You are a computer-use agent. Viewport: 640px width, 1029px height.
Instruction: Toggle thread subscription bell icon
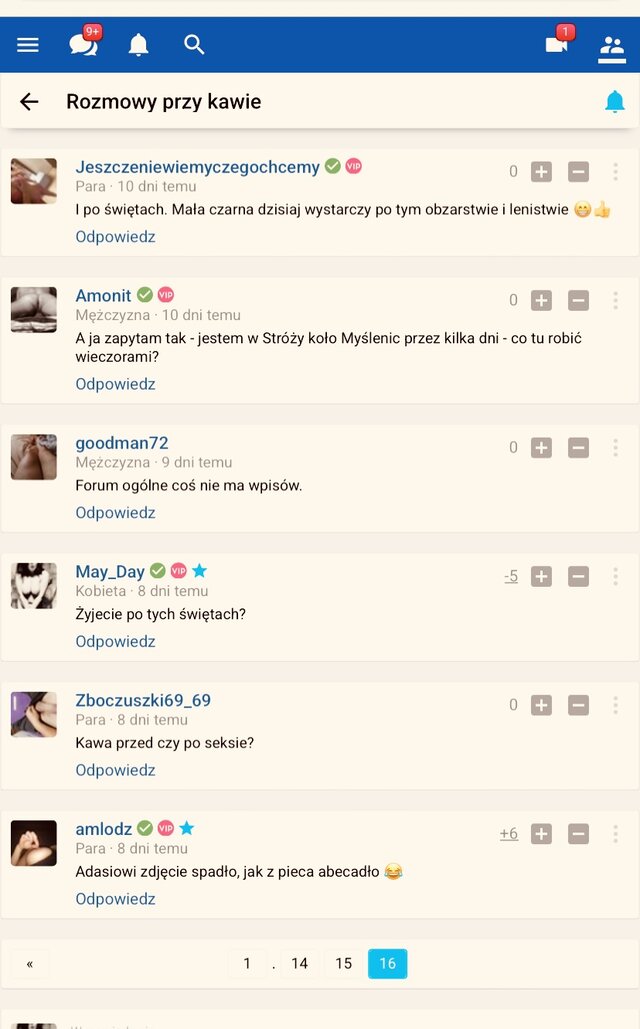pos(614,102)
